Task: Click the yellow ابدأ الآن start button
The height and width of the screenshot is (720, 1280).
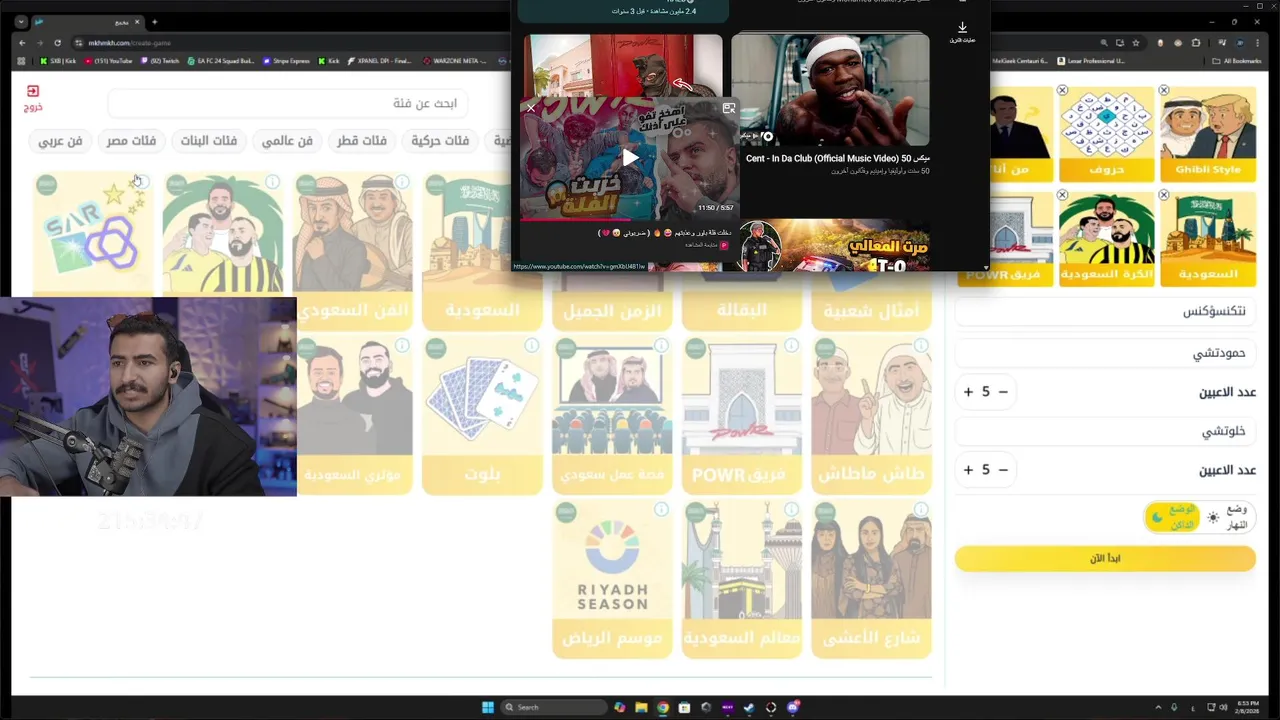Action: 1105,558
